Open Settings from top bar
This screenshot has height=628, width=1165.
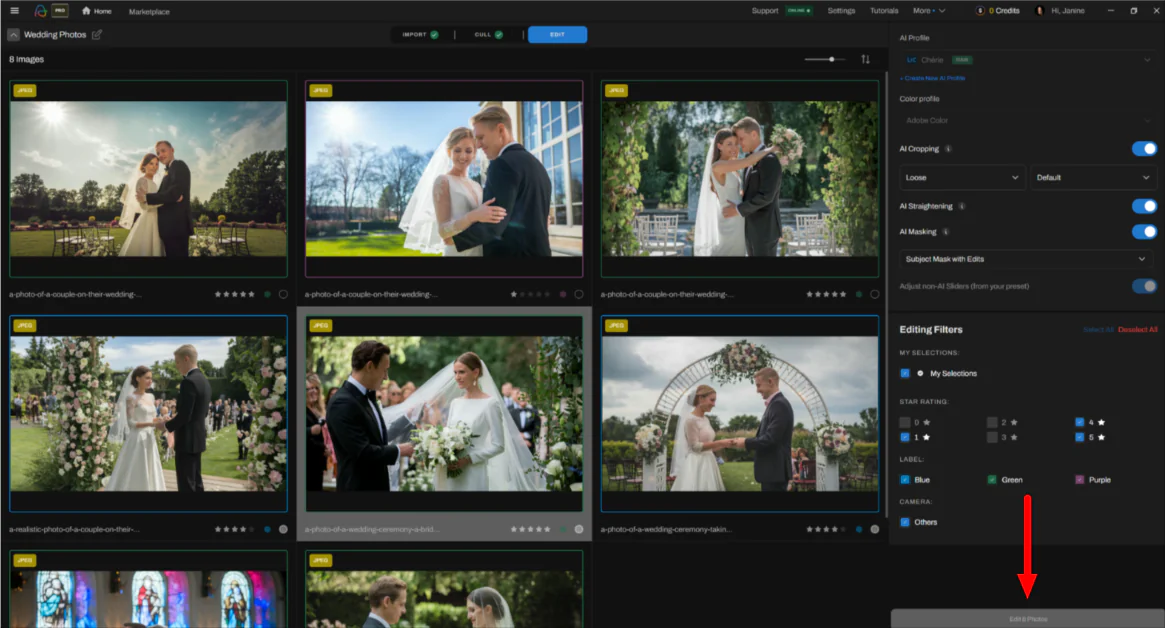(841, 11)
